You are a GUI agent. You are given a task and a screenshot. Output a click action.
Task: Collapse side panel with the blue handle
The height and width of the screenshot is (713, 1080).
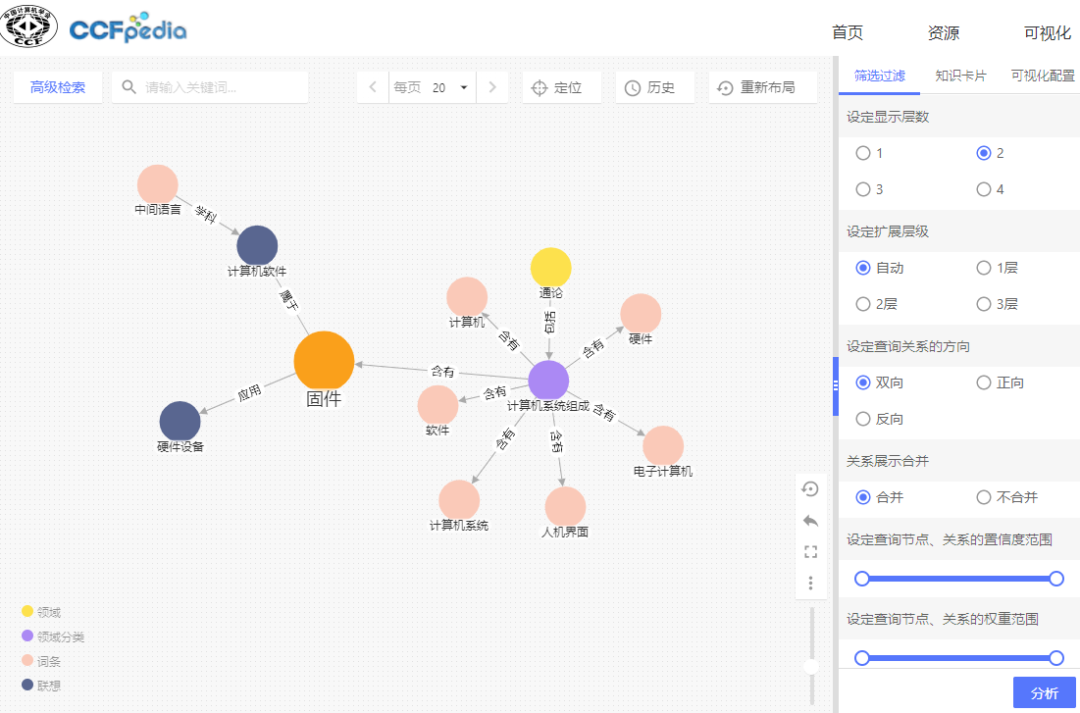[x=836, y=386]
